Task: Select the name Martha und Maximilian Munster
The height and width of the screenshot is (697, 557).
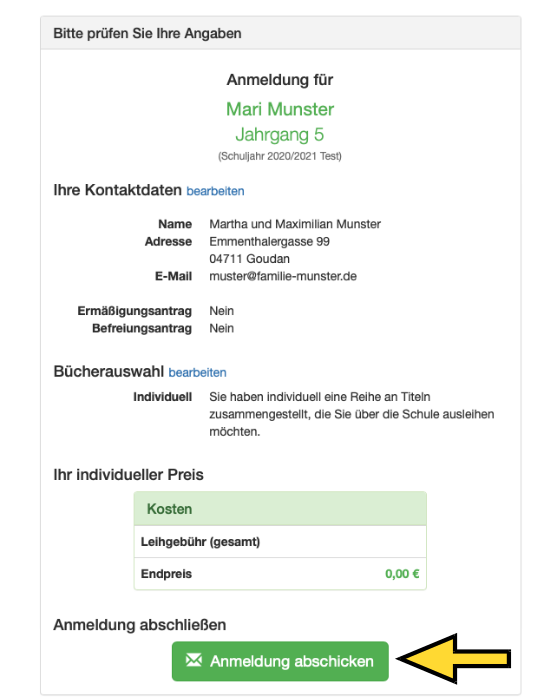Action: [x=295, y=224]
